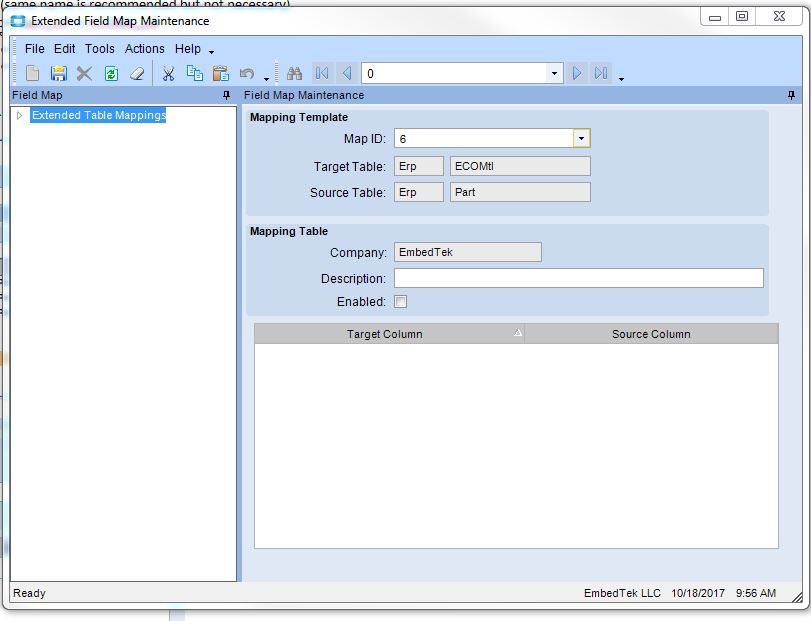Open the record navigation dropdown arrow
This screenshot has width=811, height=621.
tap(554, 73)
